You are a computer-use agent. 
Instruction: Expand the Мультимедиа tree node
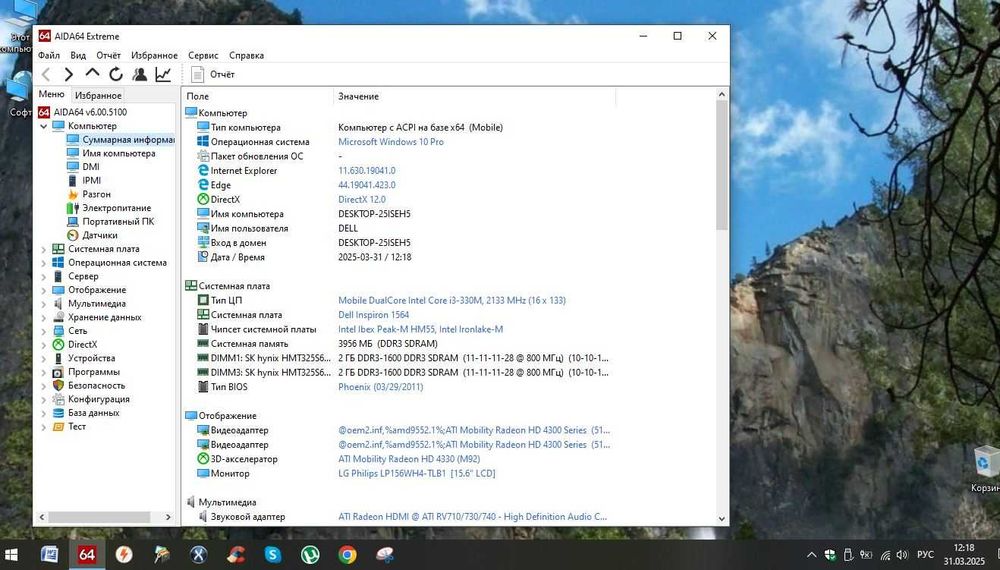click(44, 304)
